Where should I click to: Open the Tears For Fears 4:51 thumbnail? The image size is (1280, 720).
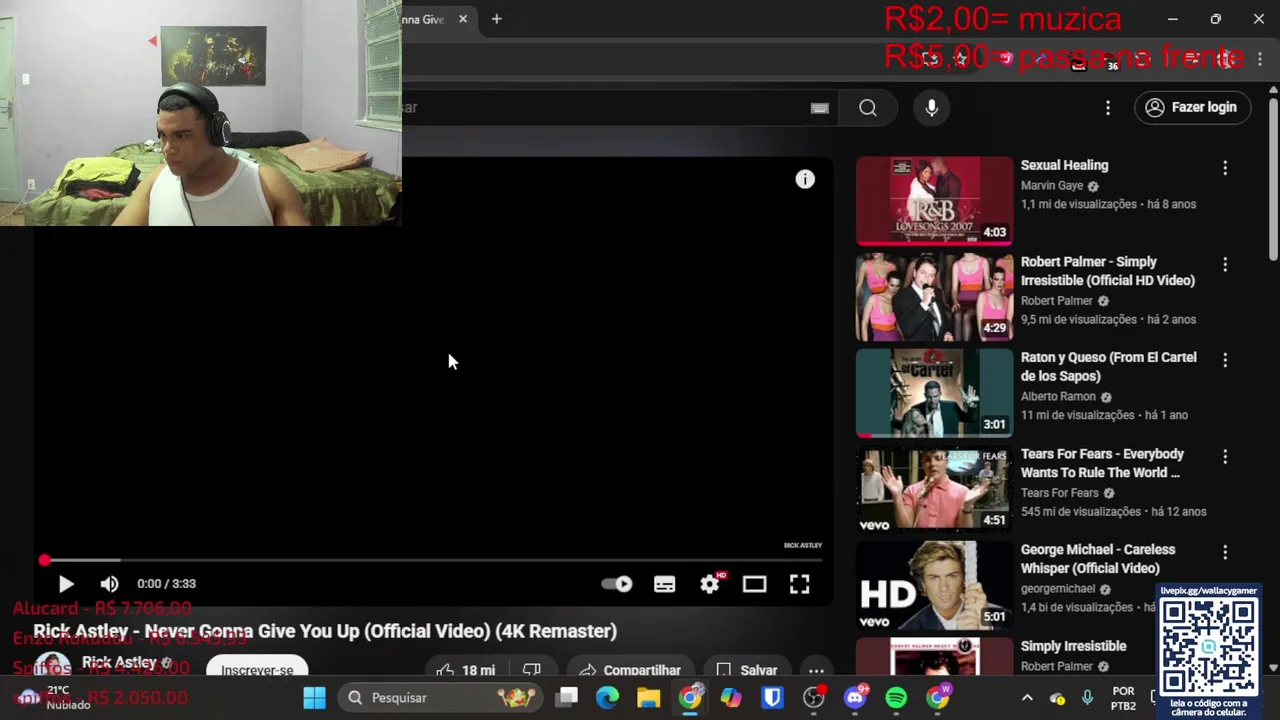click(x=934, y=489)
